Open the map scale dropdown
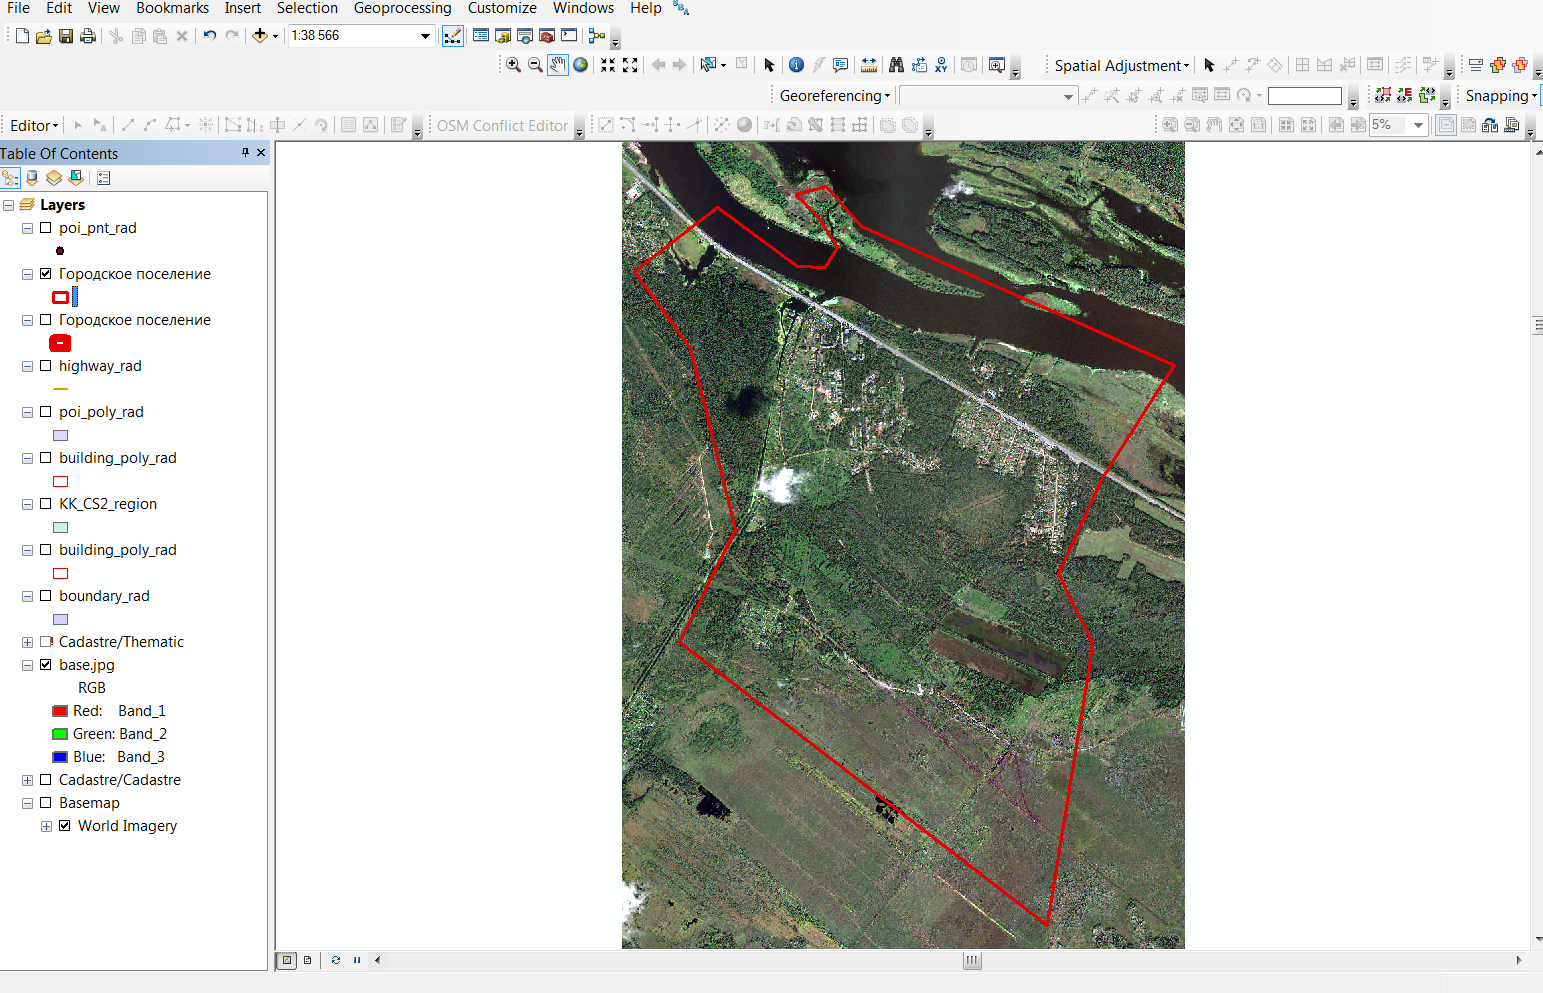The height and width of the screenshot is (993, 1543). (425, 36)
